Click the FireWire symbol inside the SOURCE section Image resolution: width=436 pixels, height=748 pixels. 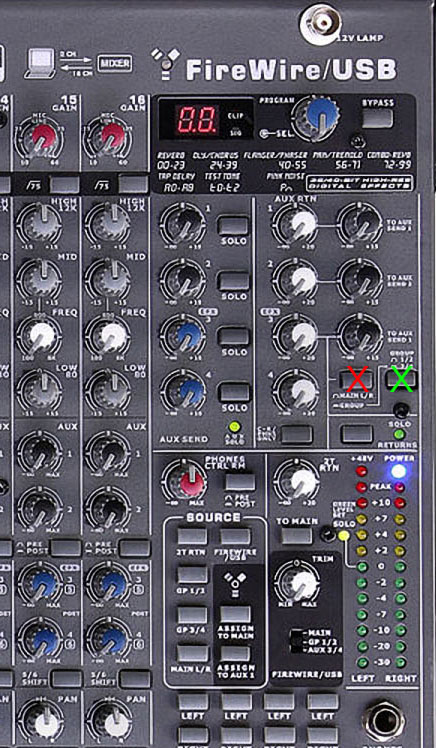click(235, 585)
